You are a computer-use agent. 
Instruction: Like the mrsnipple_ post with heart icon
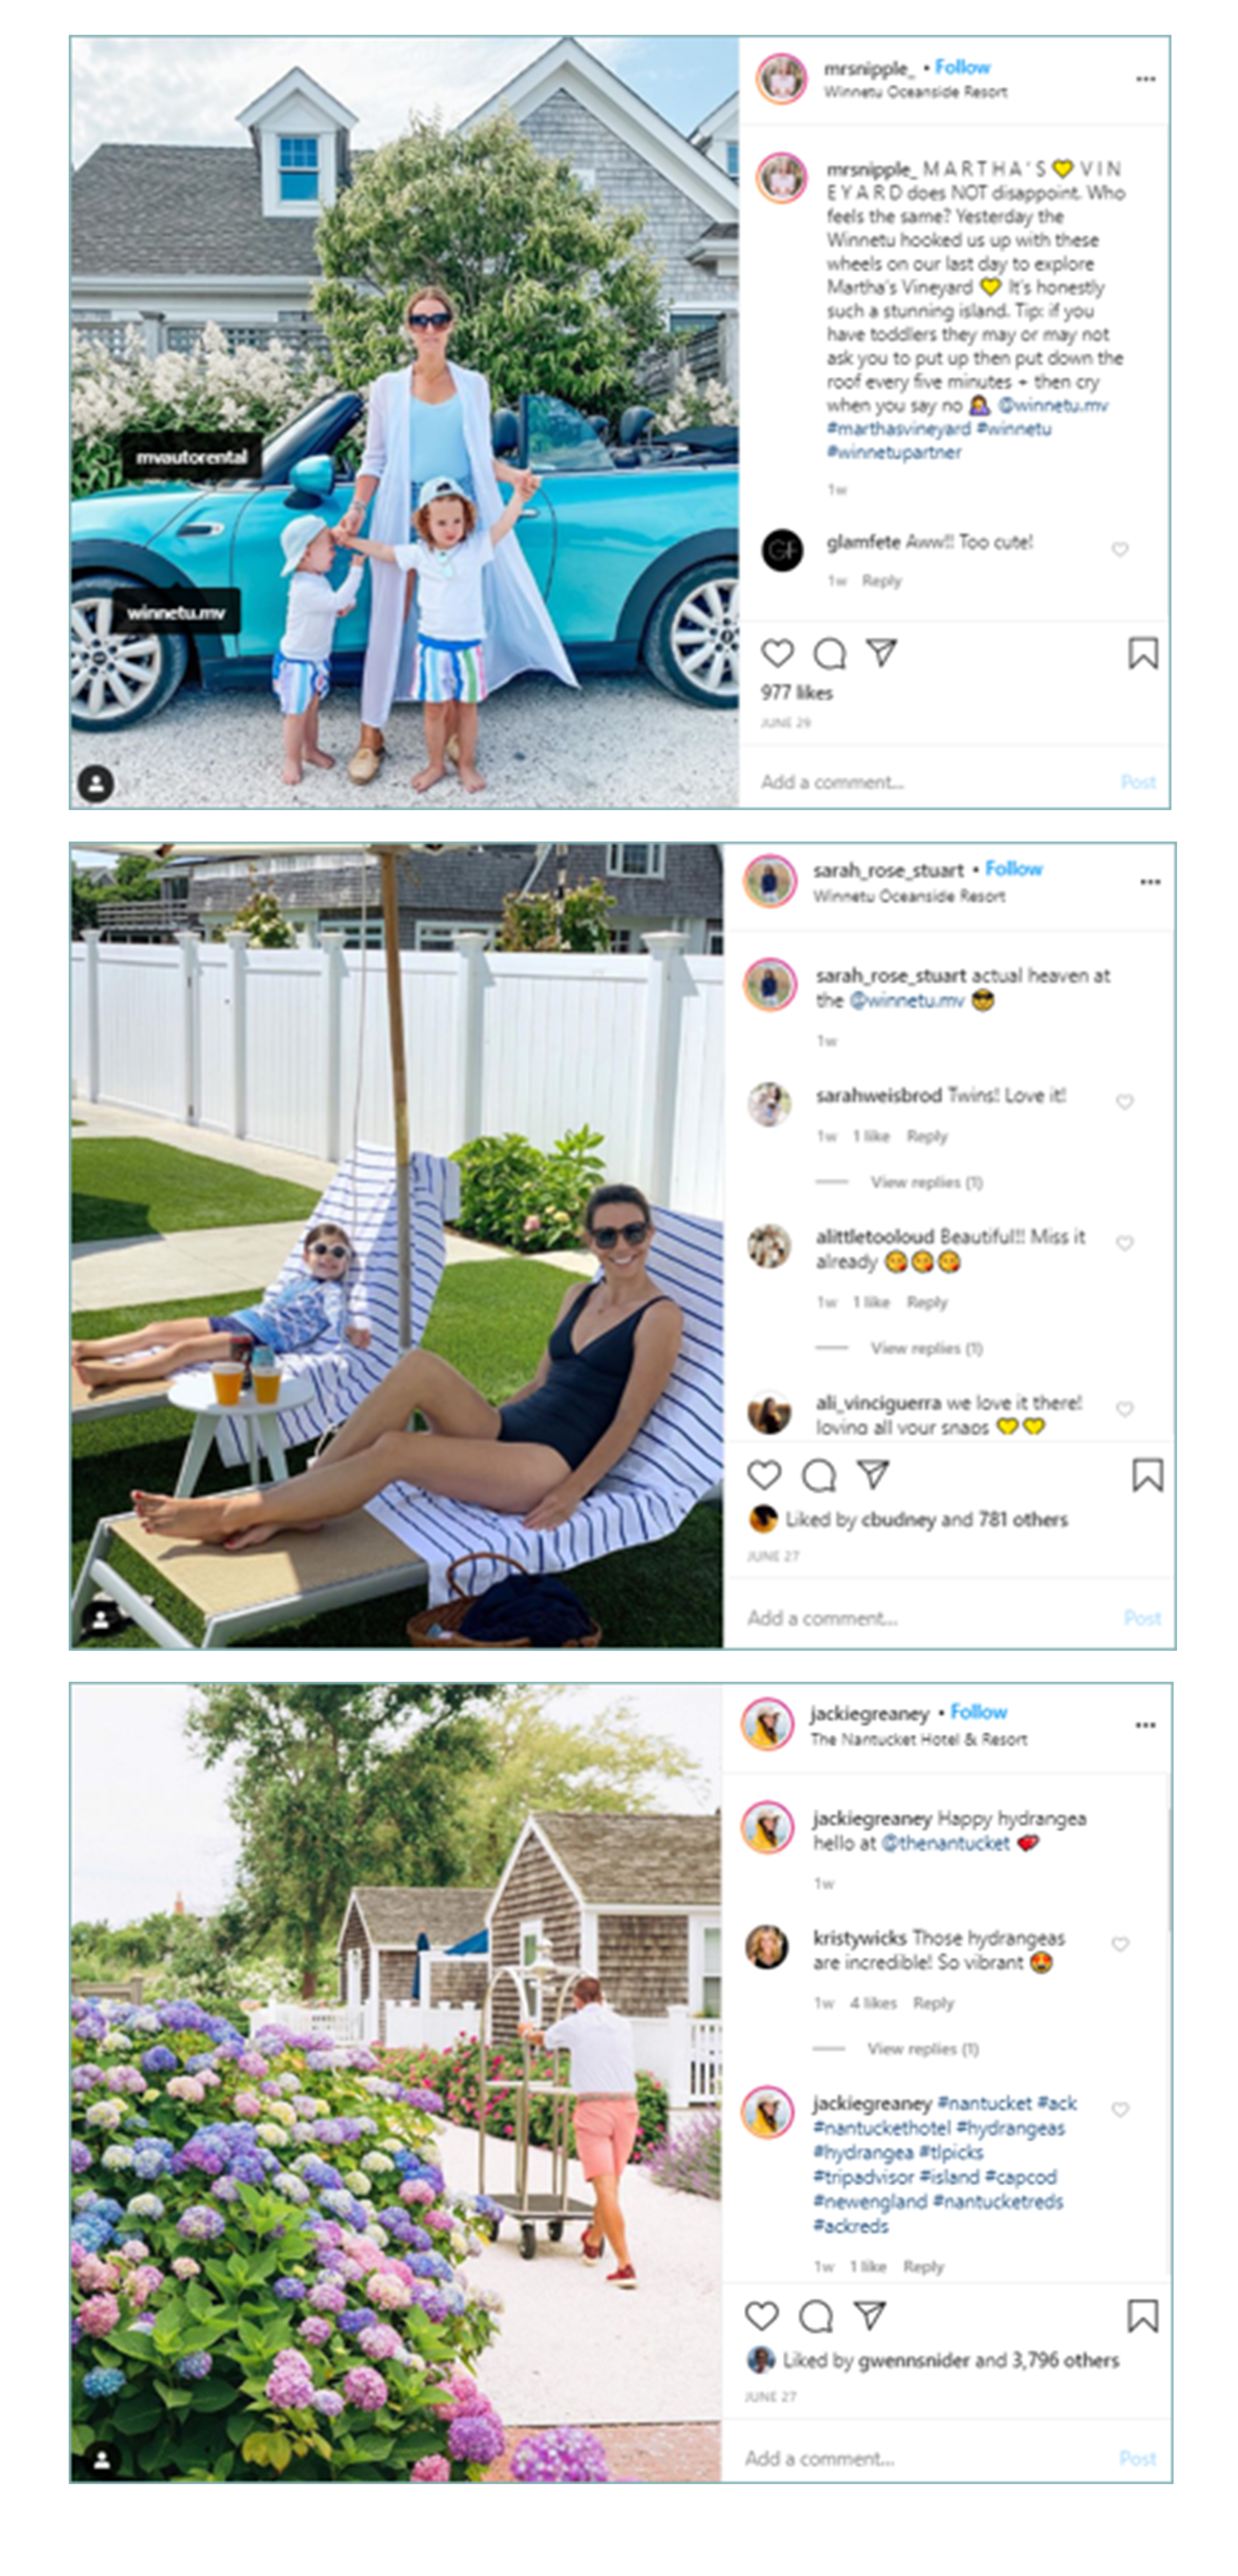[777, 653]
